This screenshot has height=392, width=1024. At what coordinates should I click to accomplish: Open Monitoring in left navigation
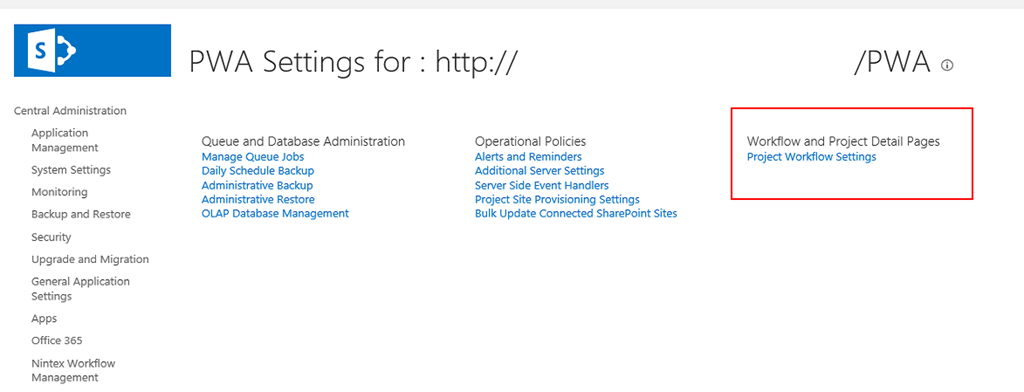tap(59, 192)
